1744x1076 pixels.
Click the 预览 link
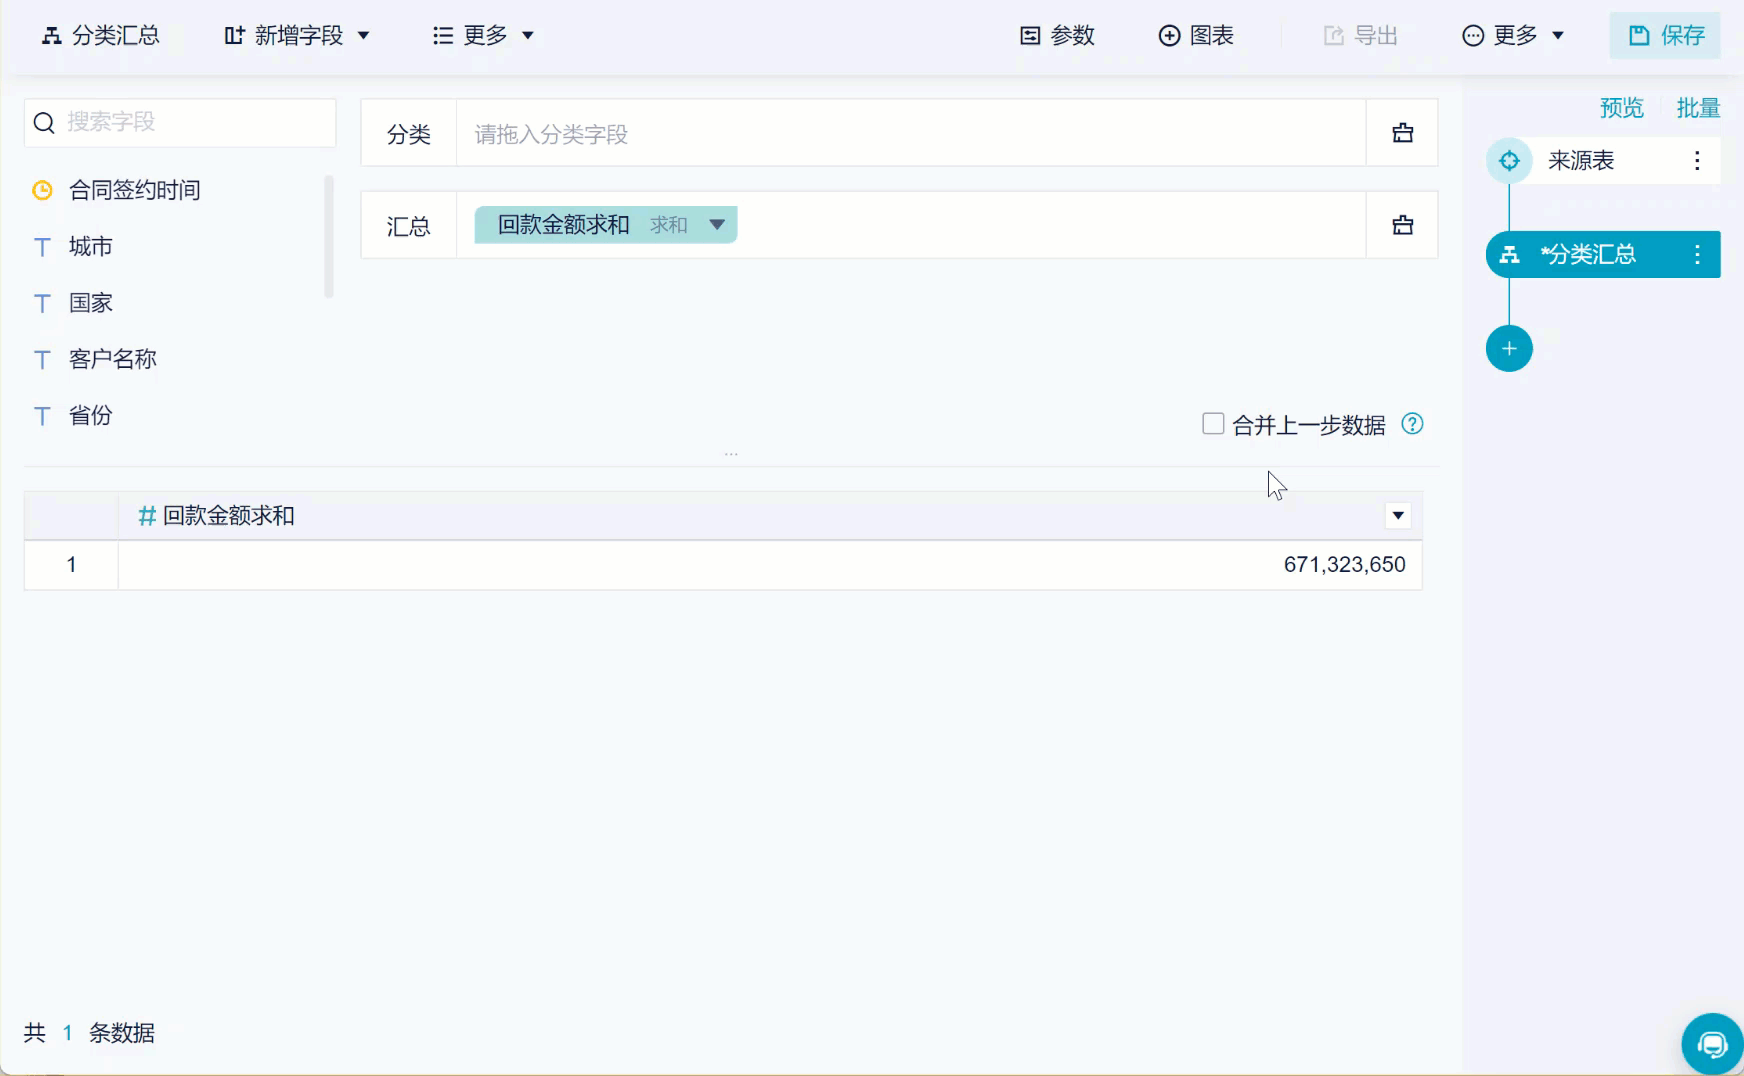[x=1621, y=108]
